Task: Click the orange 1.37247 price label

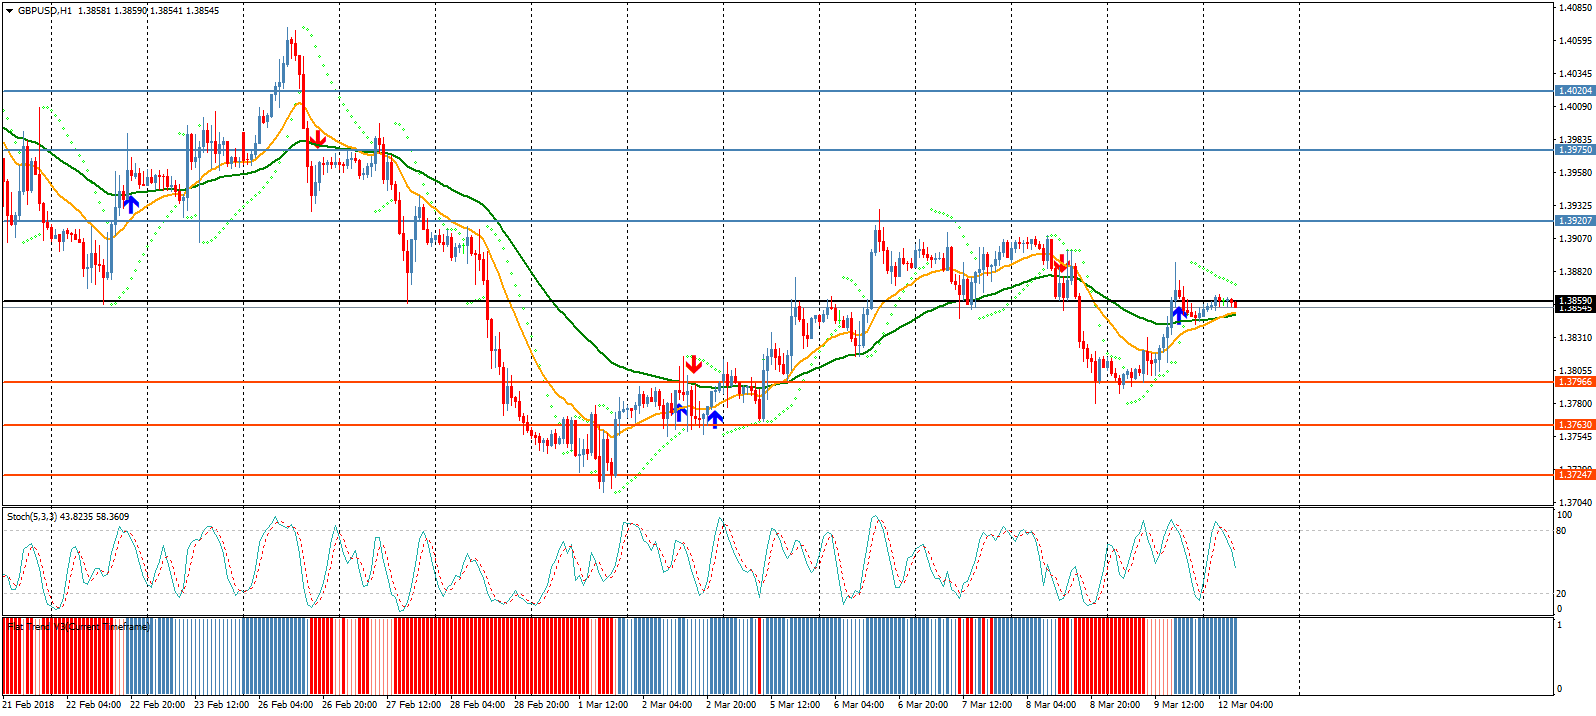Action: (x=1575, y=475)
